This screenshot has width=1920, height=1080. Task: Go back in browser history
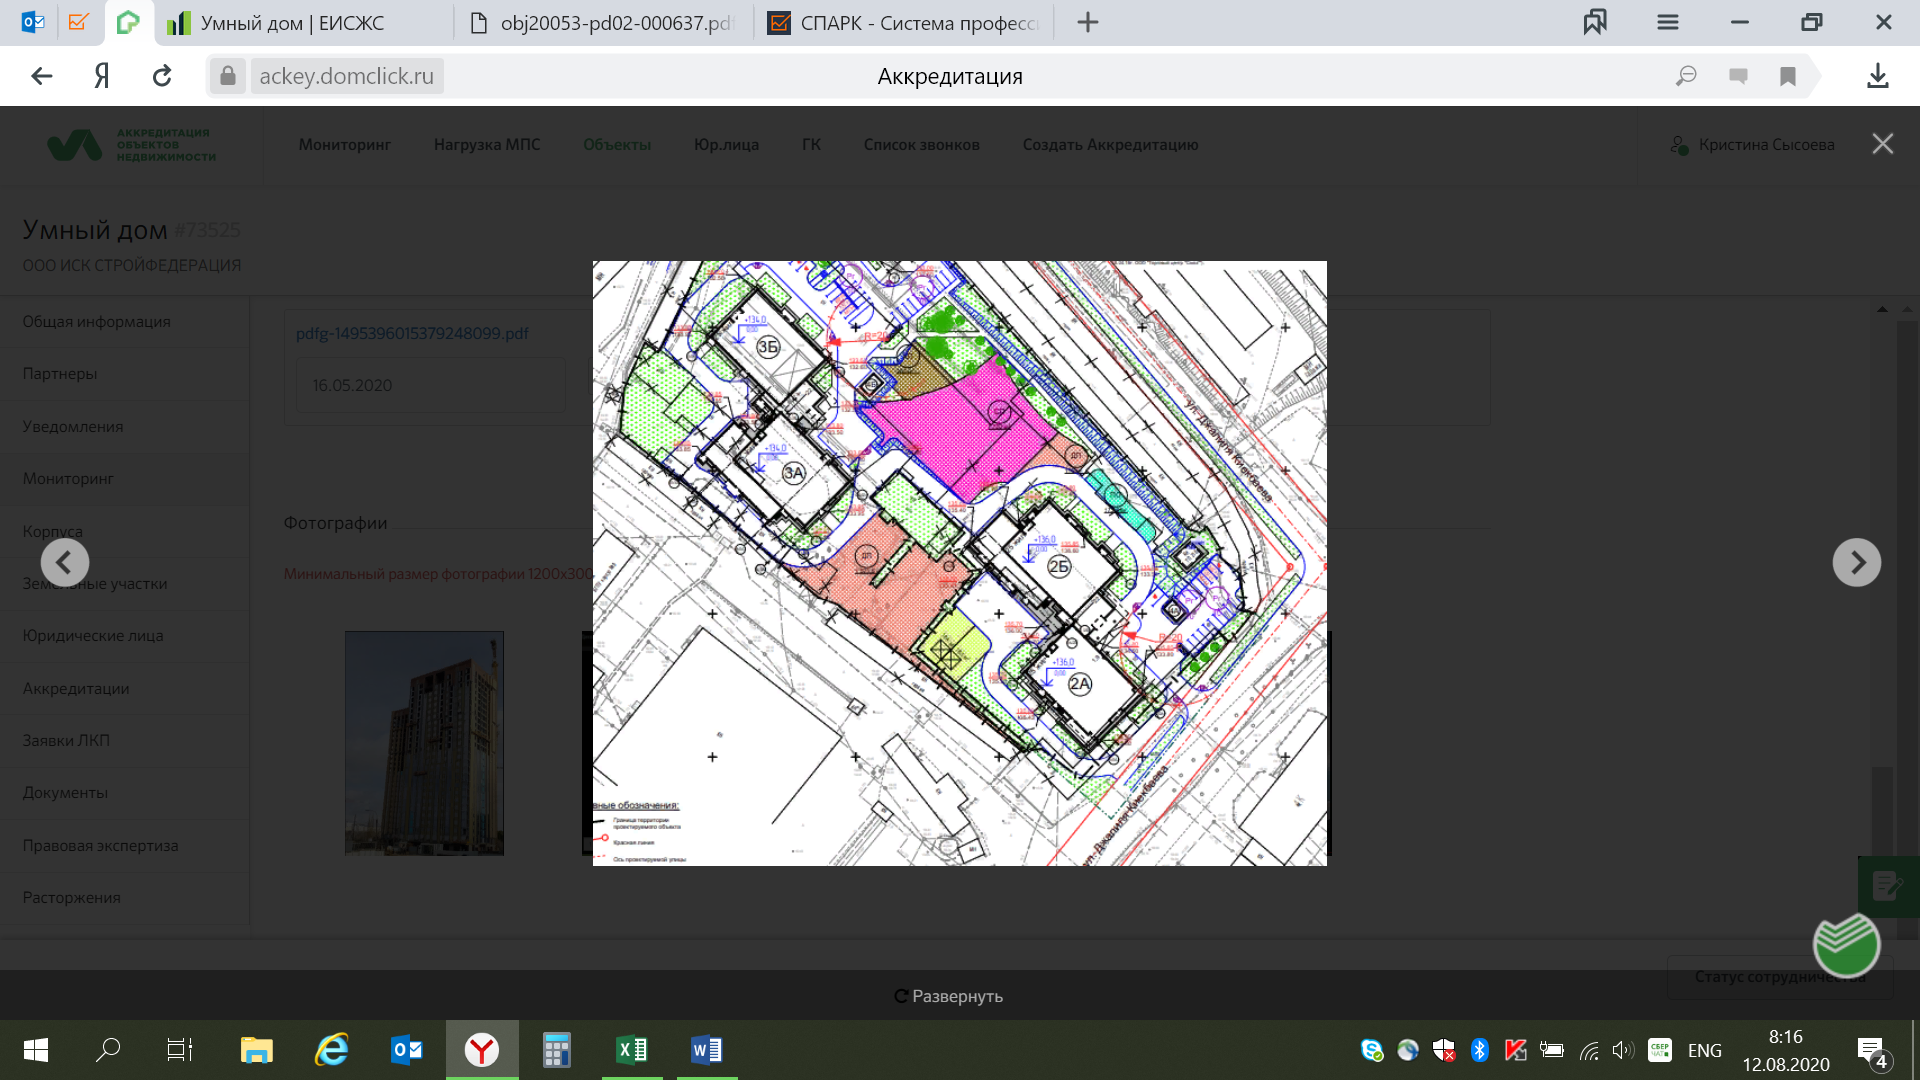[41, 76]
